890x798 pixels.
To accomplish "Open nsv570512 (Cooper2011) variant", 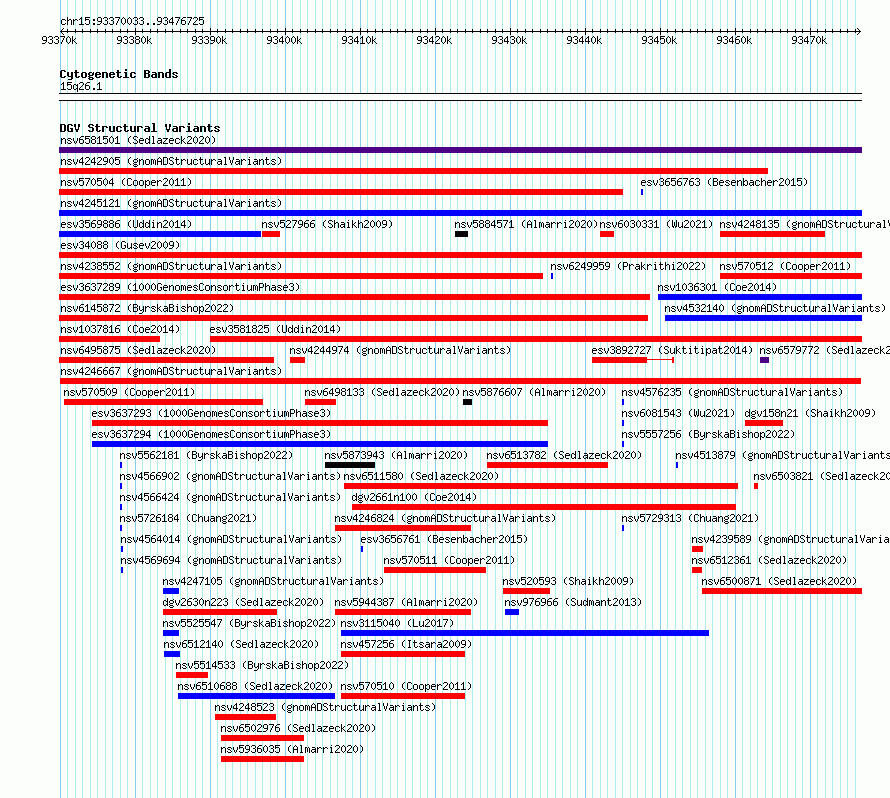I will tap(785, 266).
